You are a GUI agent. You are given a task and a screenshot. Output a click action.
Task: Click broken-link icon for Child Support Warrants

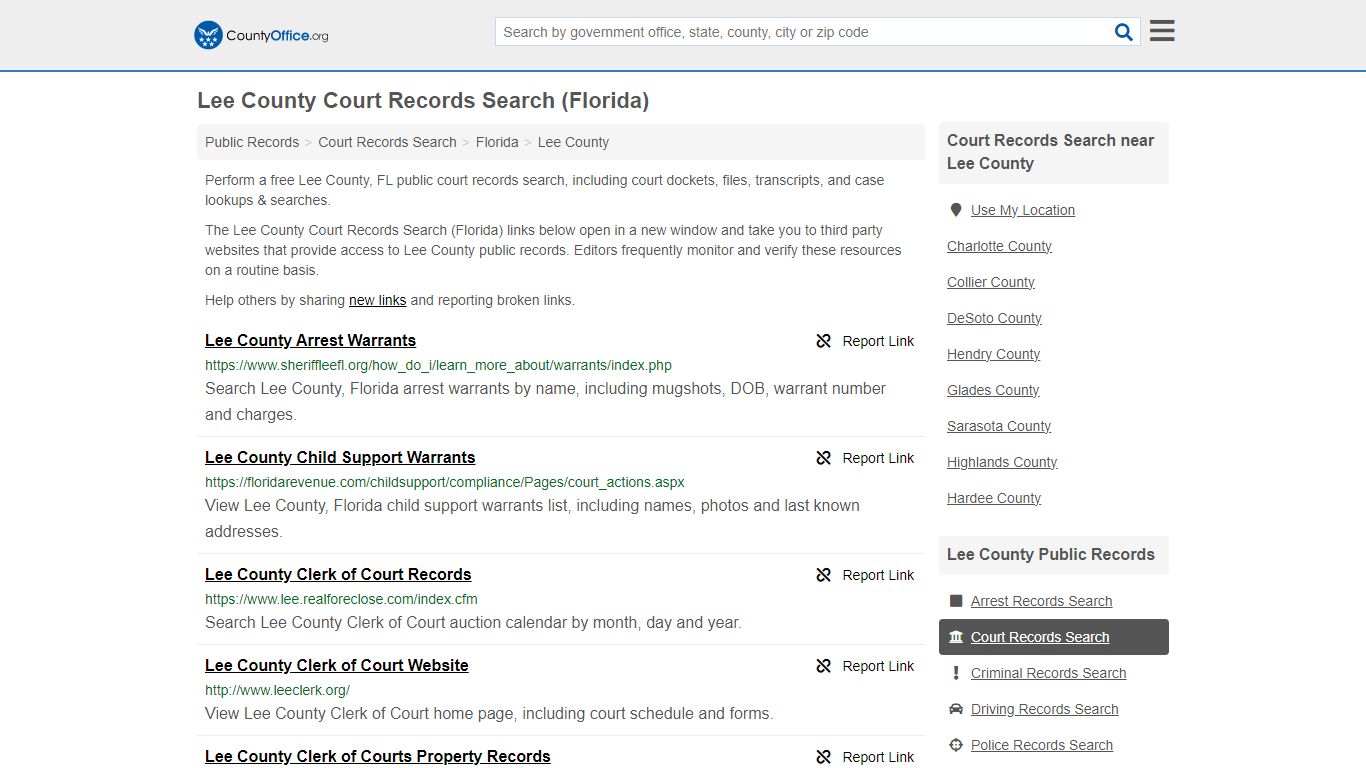824,458
